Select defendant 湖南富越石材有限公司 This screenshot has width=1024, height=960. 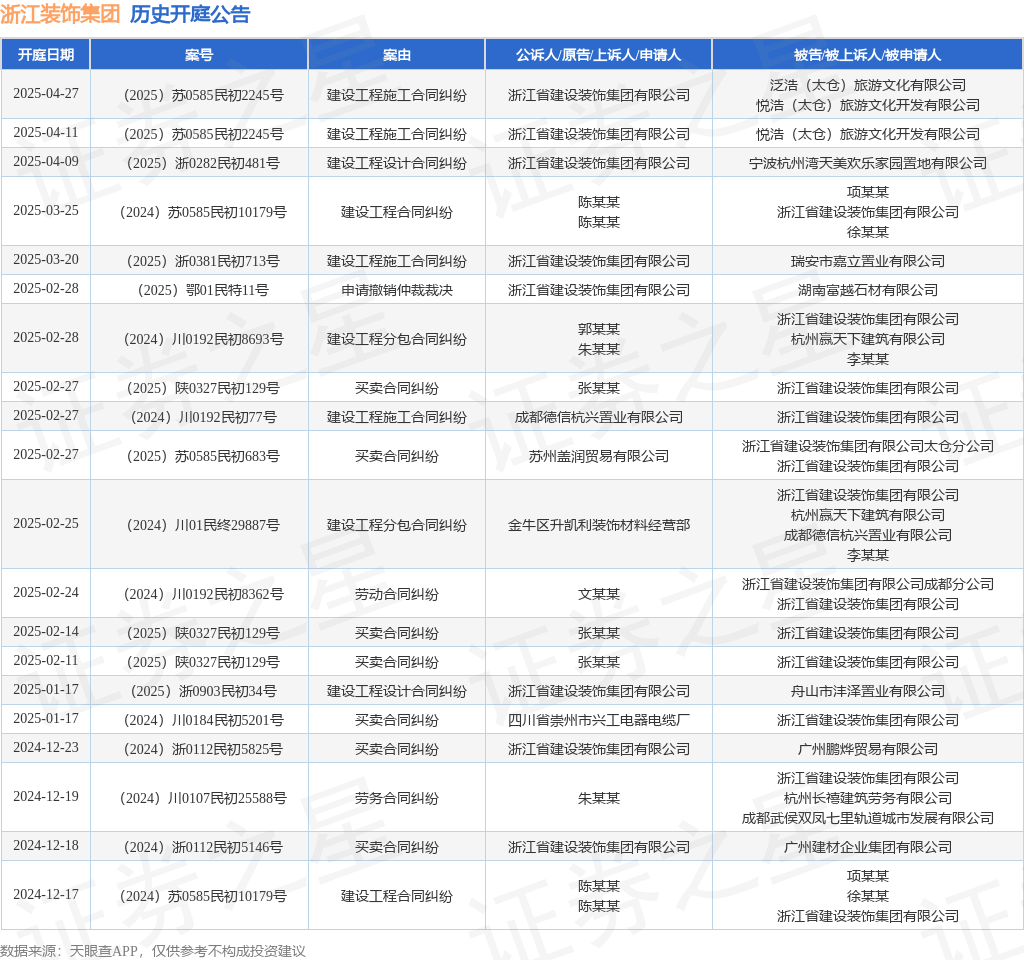tap(867, 290)
